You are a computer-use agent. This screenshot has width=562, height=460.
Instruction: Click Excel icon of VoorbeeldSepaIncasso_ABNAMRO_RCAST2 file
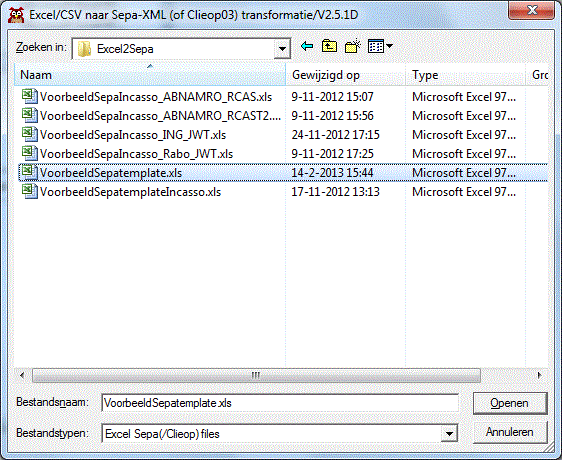click(29, 115)
